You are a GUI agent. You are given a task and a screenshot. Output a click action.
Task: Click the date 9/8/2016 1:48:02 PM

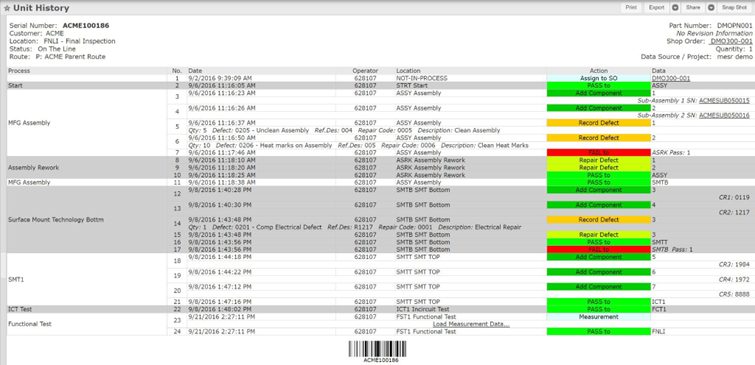pyautogui.click(x=220, y=309)
